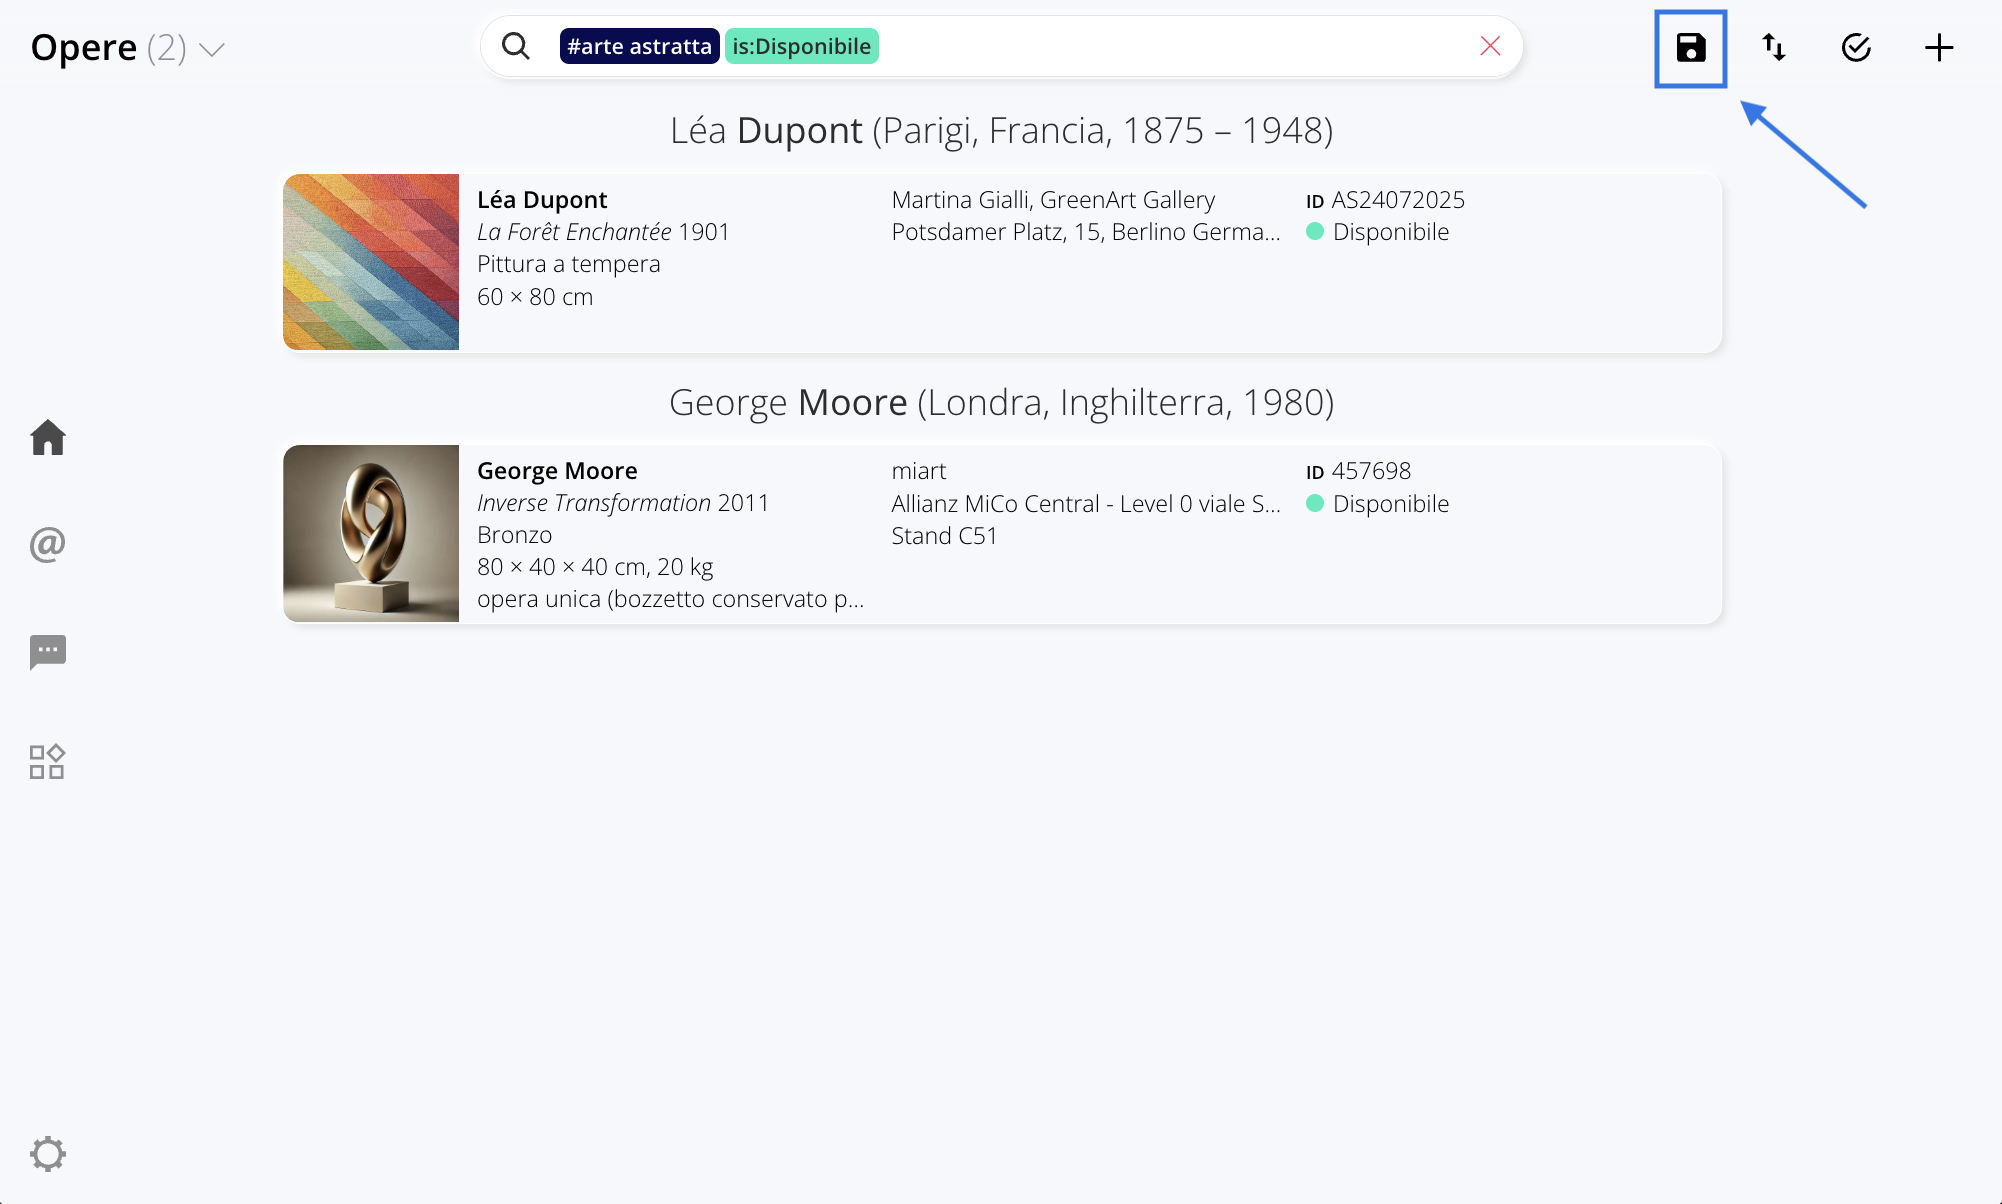Select the #arte astratta filter tag
The image size is (2002, 1204).
click(x=639, y=46)
